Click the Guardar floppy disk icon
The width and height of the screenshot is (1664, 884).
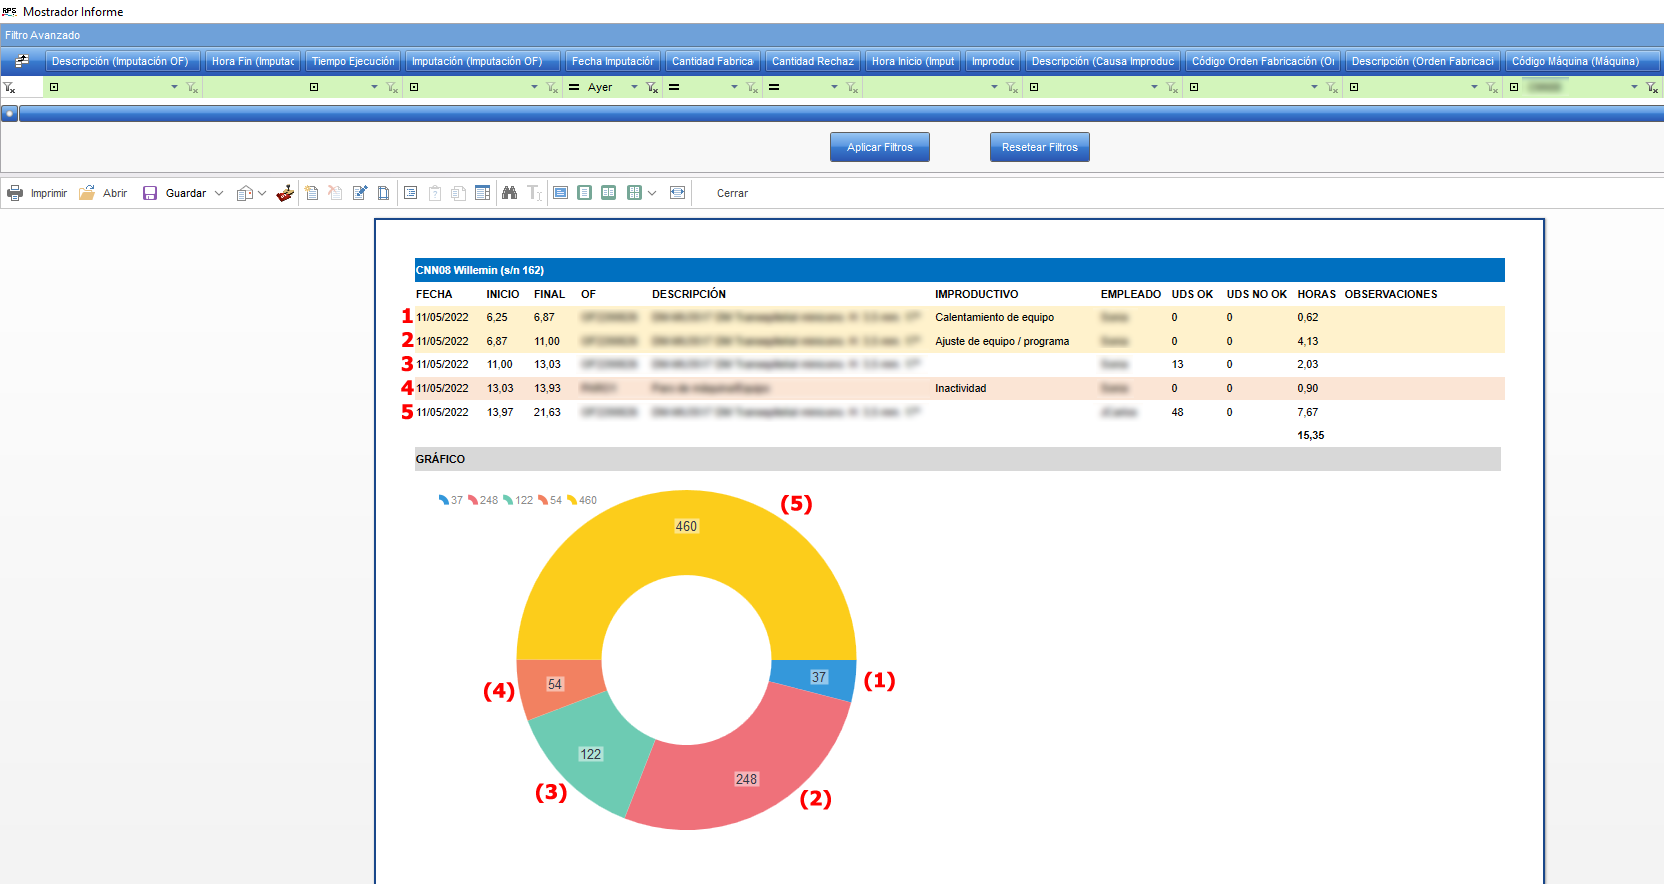[x=150, y=193]
